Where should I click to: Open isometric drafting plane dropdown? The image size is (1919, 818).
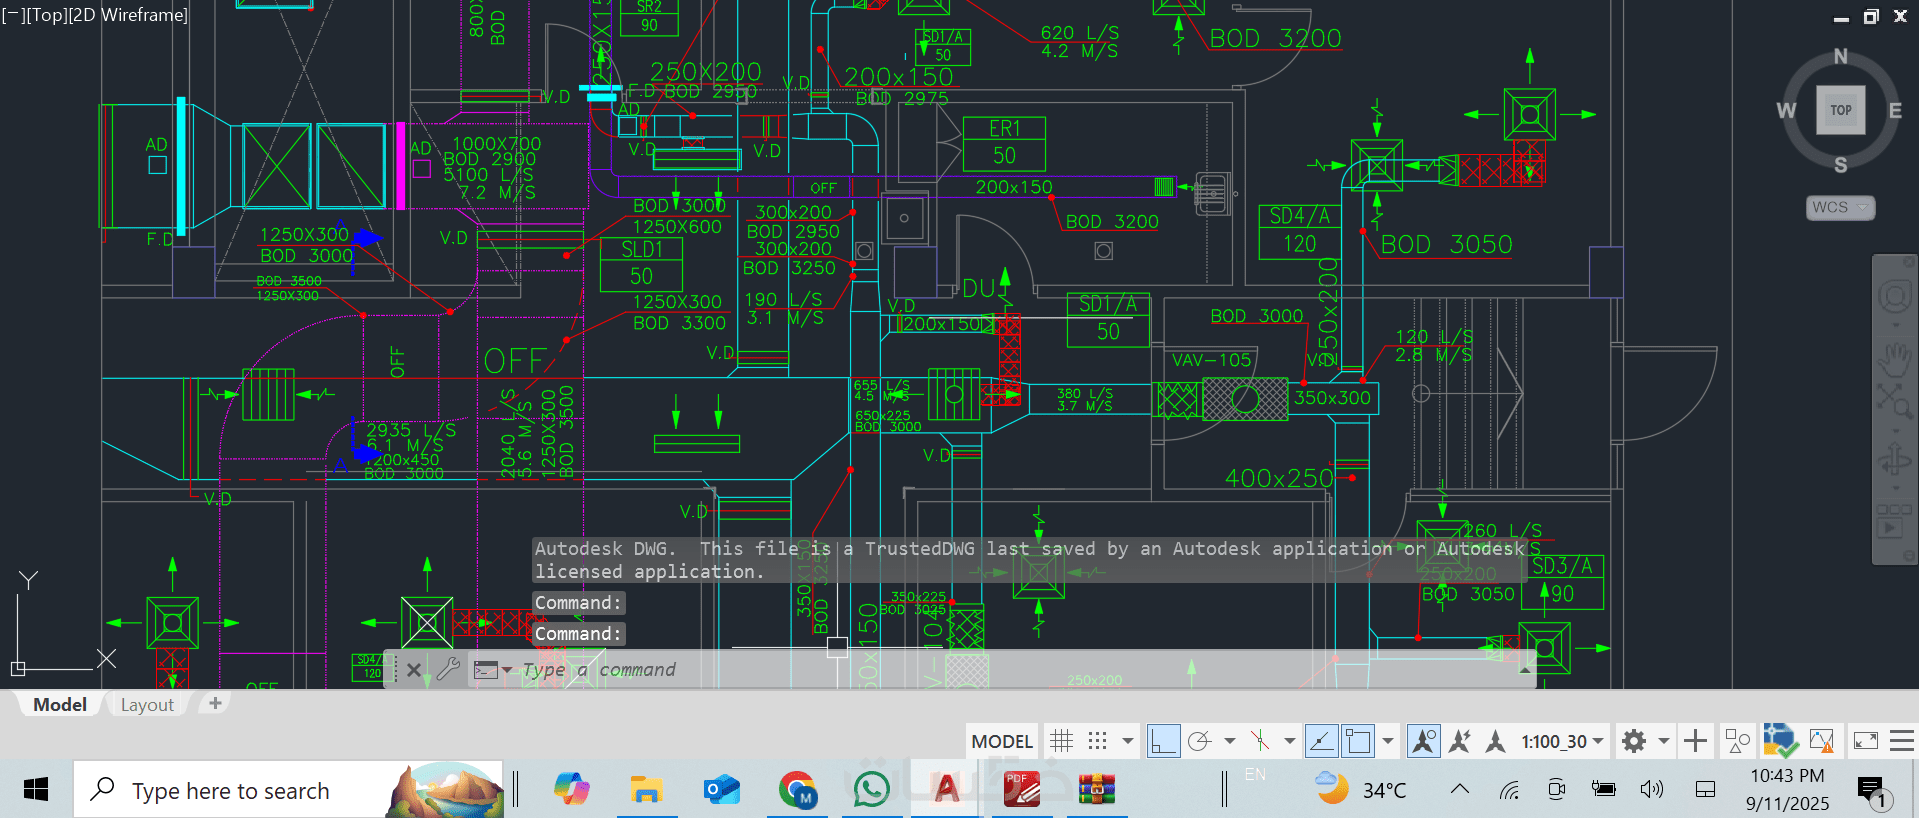click(1290, 741)
